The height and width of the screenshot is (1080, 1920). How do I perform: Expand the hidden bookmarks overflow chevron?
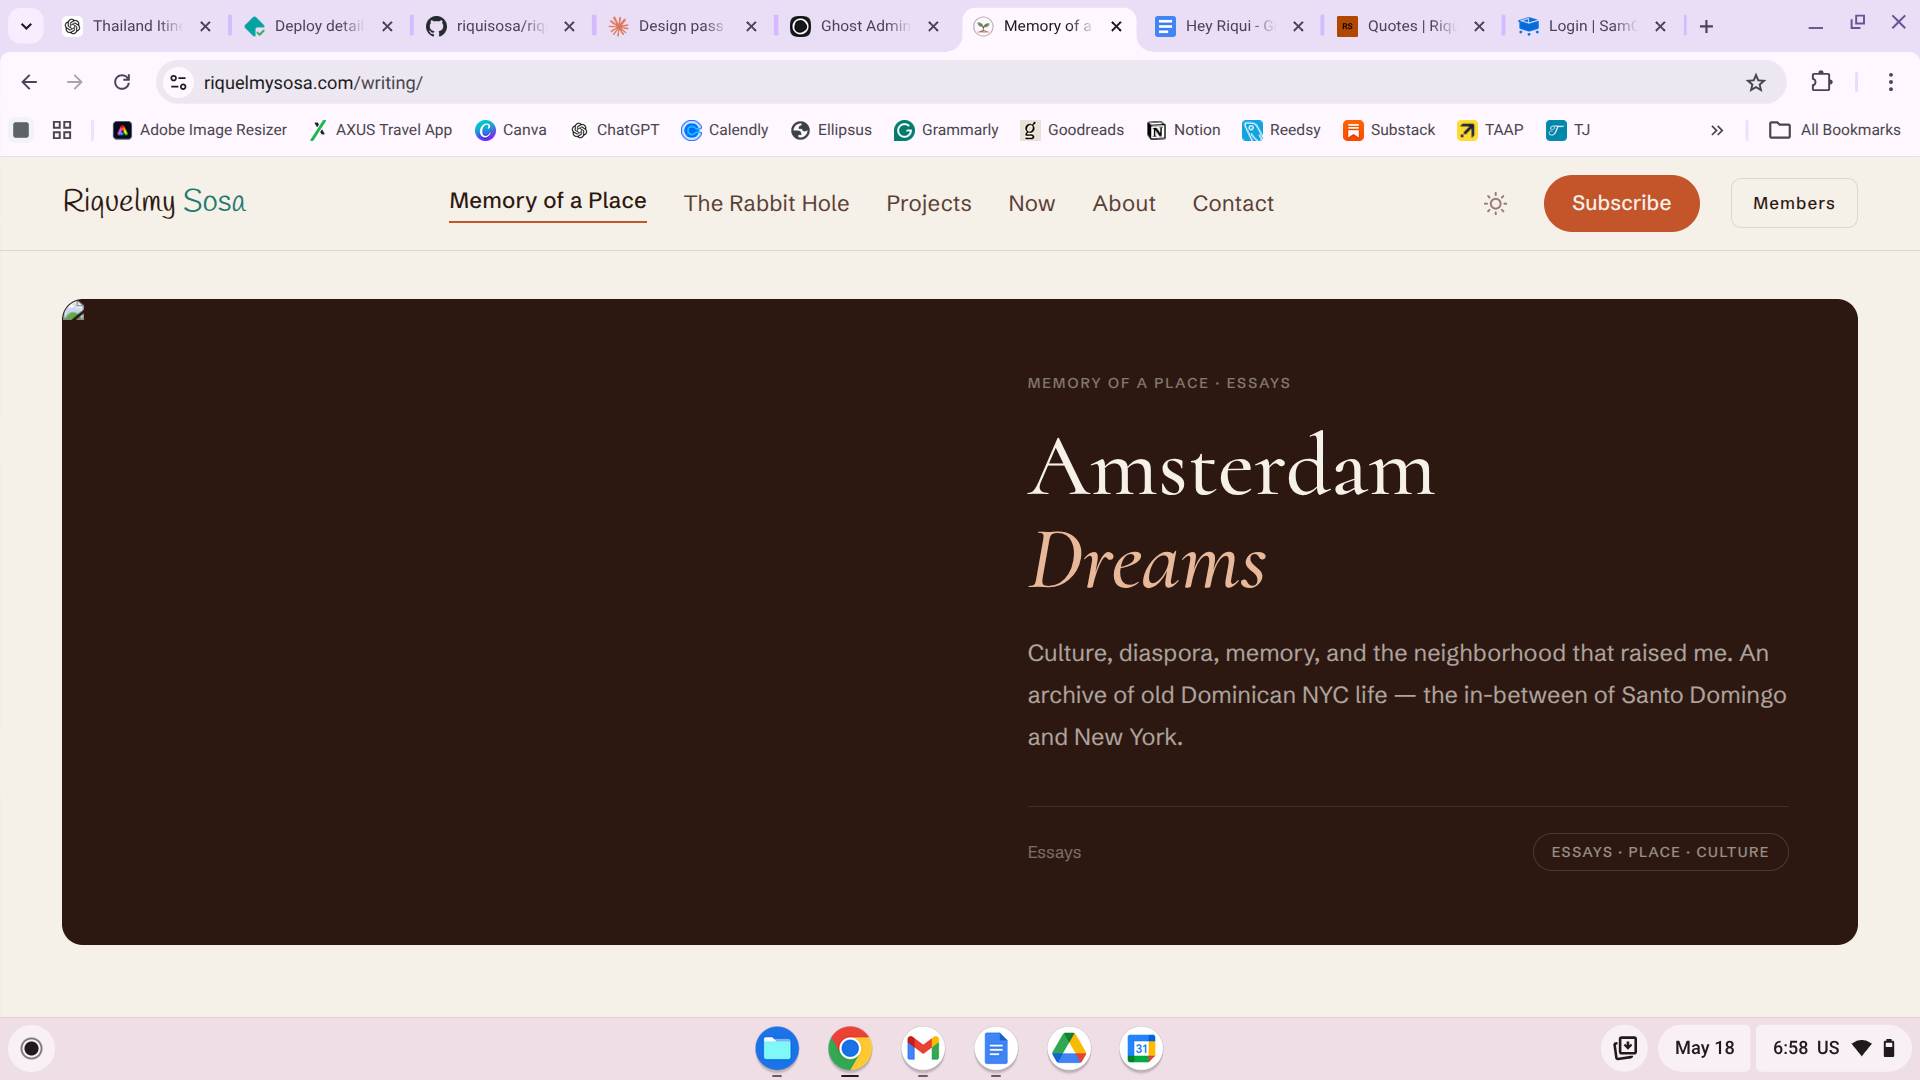1717,130
